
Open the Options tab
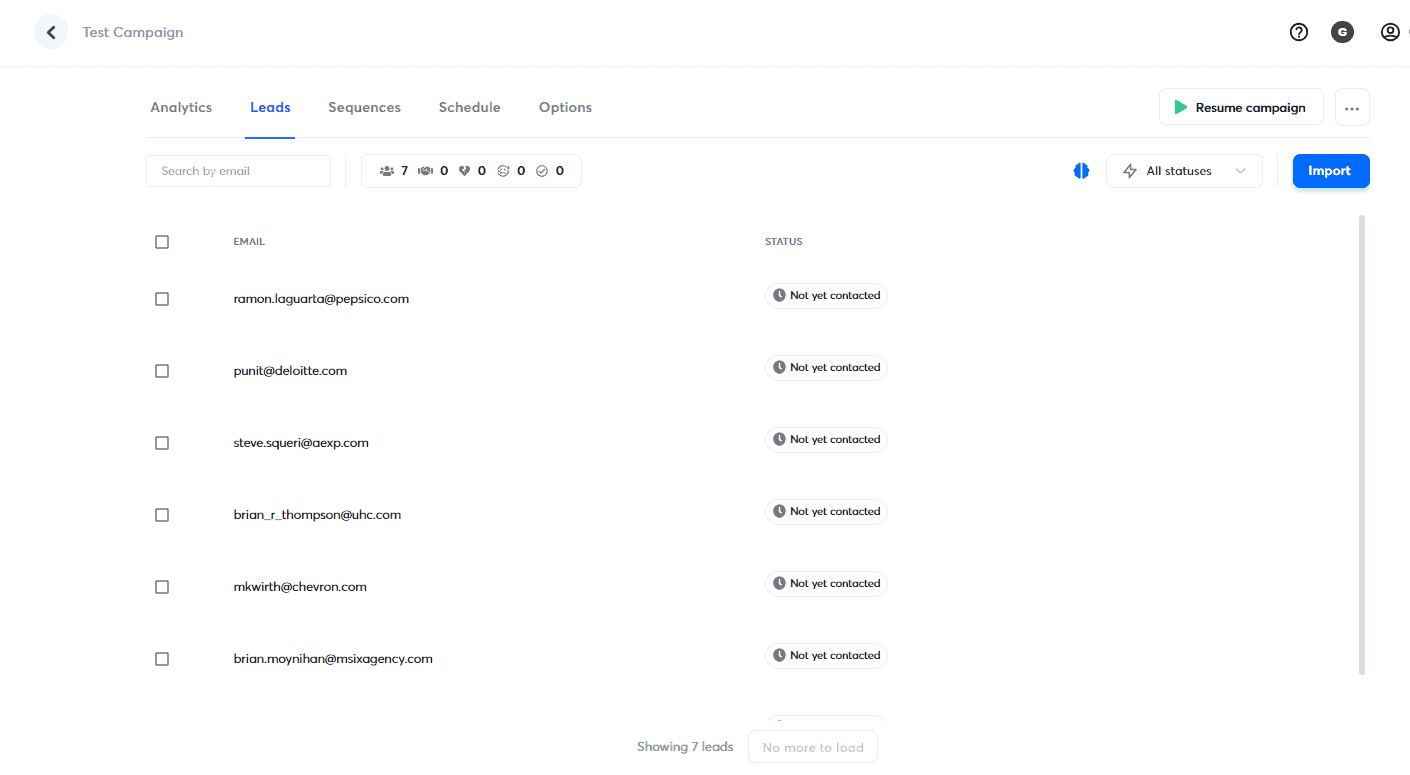click(565, 107)
